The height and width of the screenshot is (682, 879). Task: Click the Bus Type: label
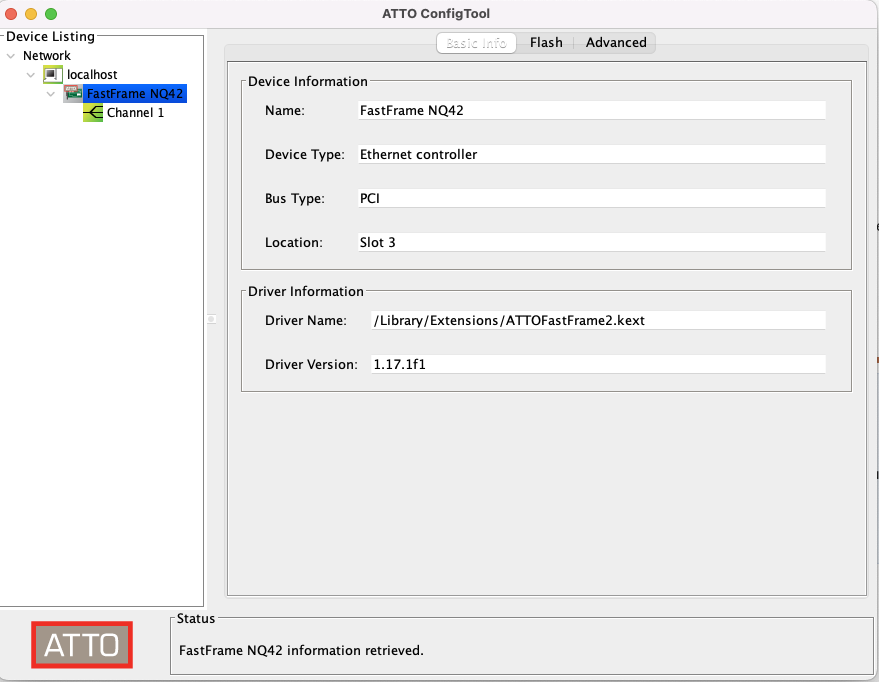pos(294,198)
